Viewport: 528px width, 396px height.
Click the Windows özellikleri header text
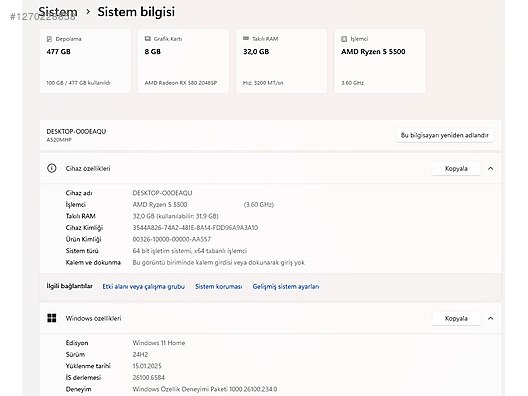(x=93, y=318)
